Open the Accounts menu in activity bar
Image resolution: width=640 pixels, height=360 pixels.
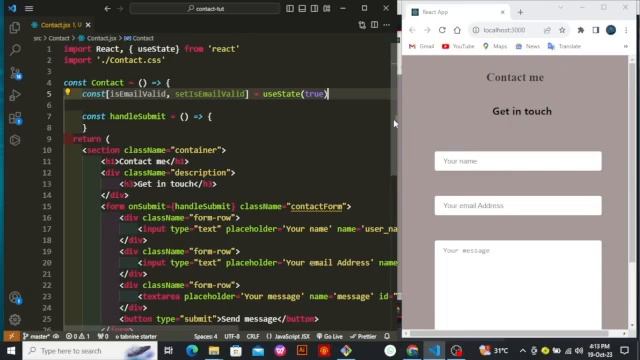click(15, 298)
